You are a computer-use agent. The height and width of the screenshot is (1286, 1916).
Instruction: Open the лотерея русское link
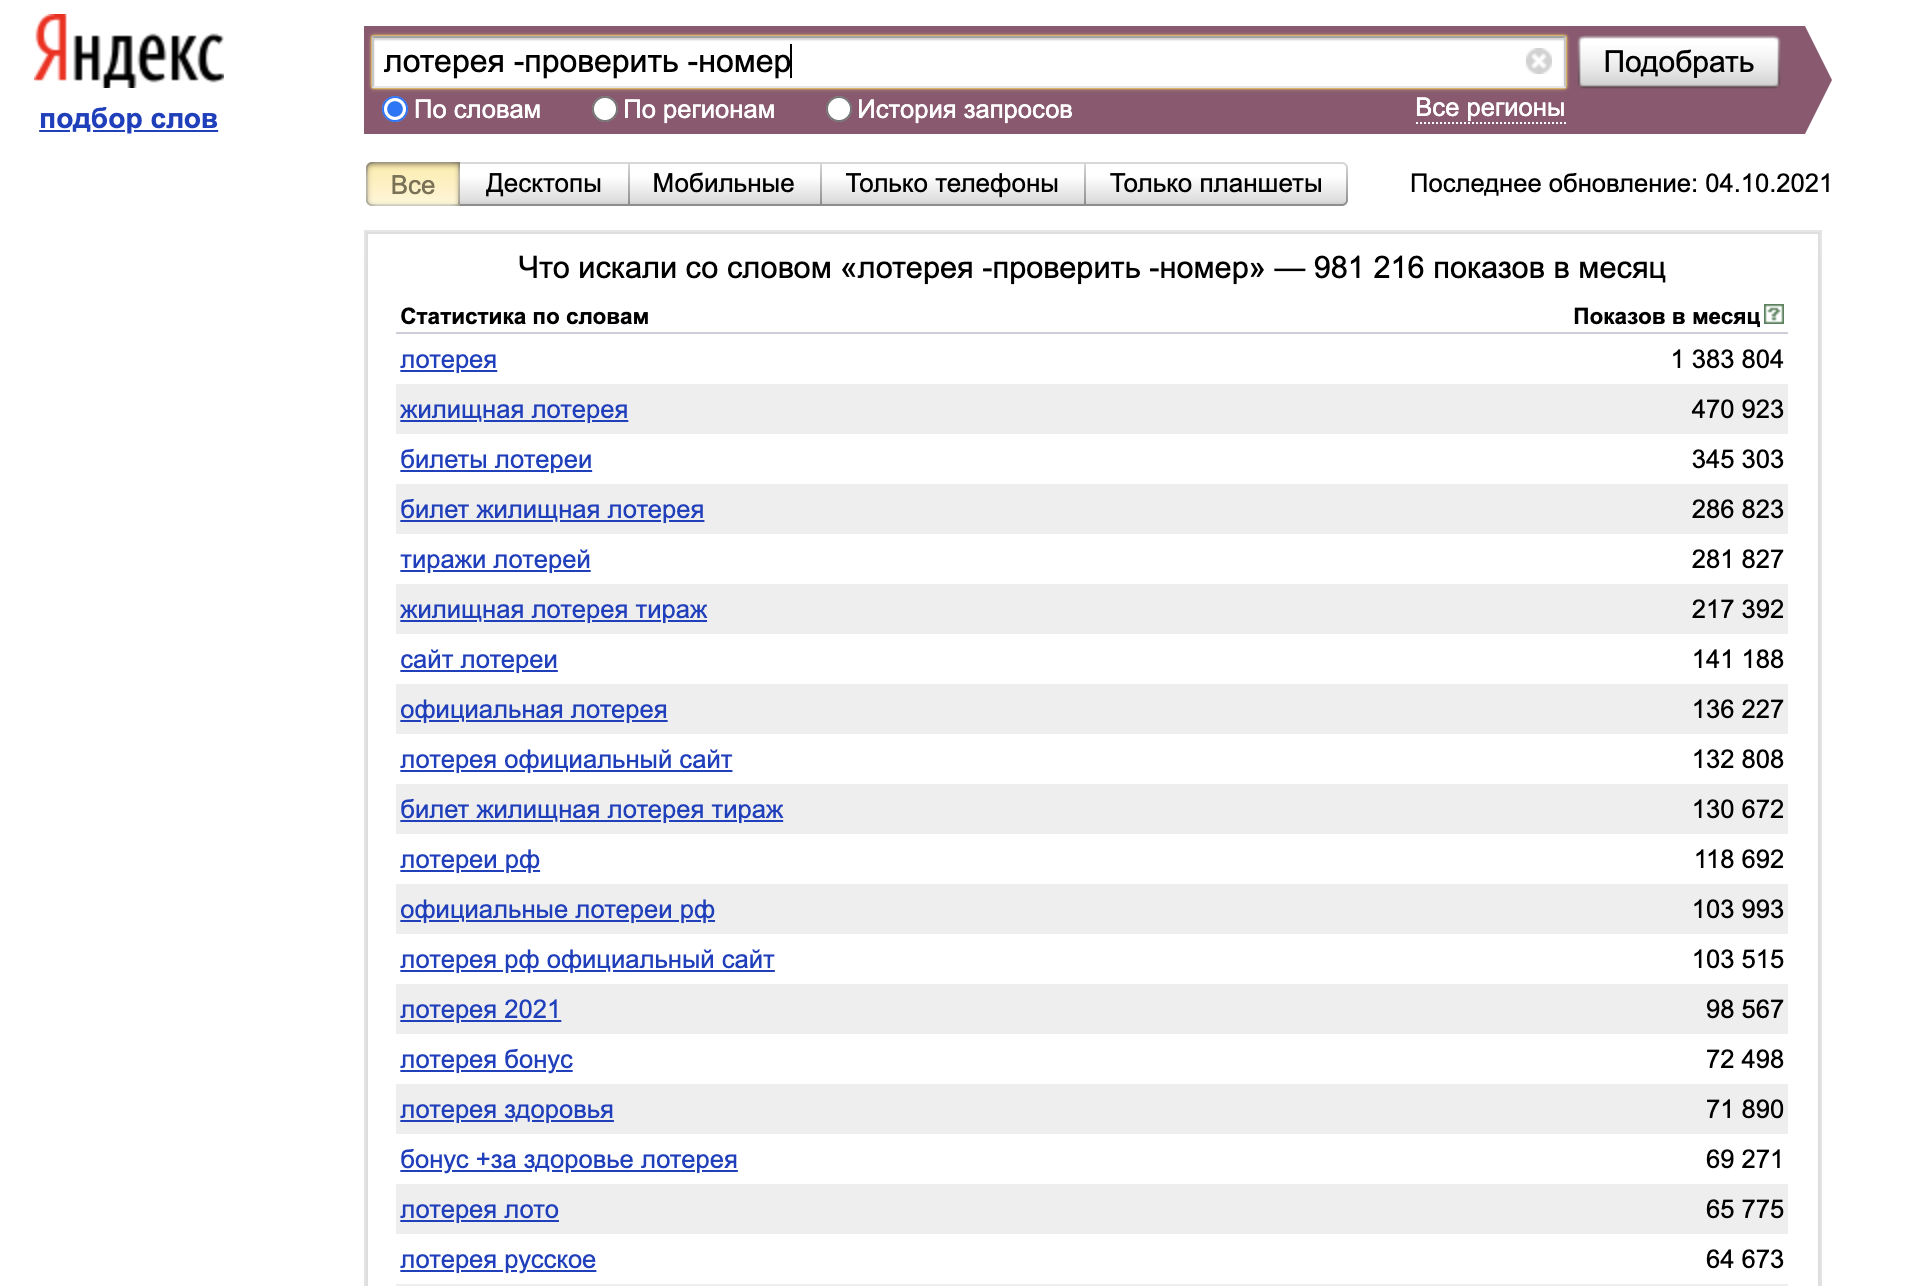[498, 1259]
